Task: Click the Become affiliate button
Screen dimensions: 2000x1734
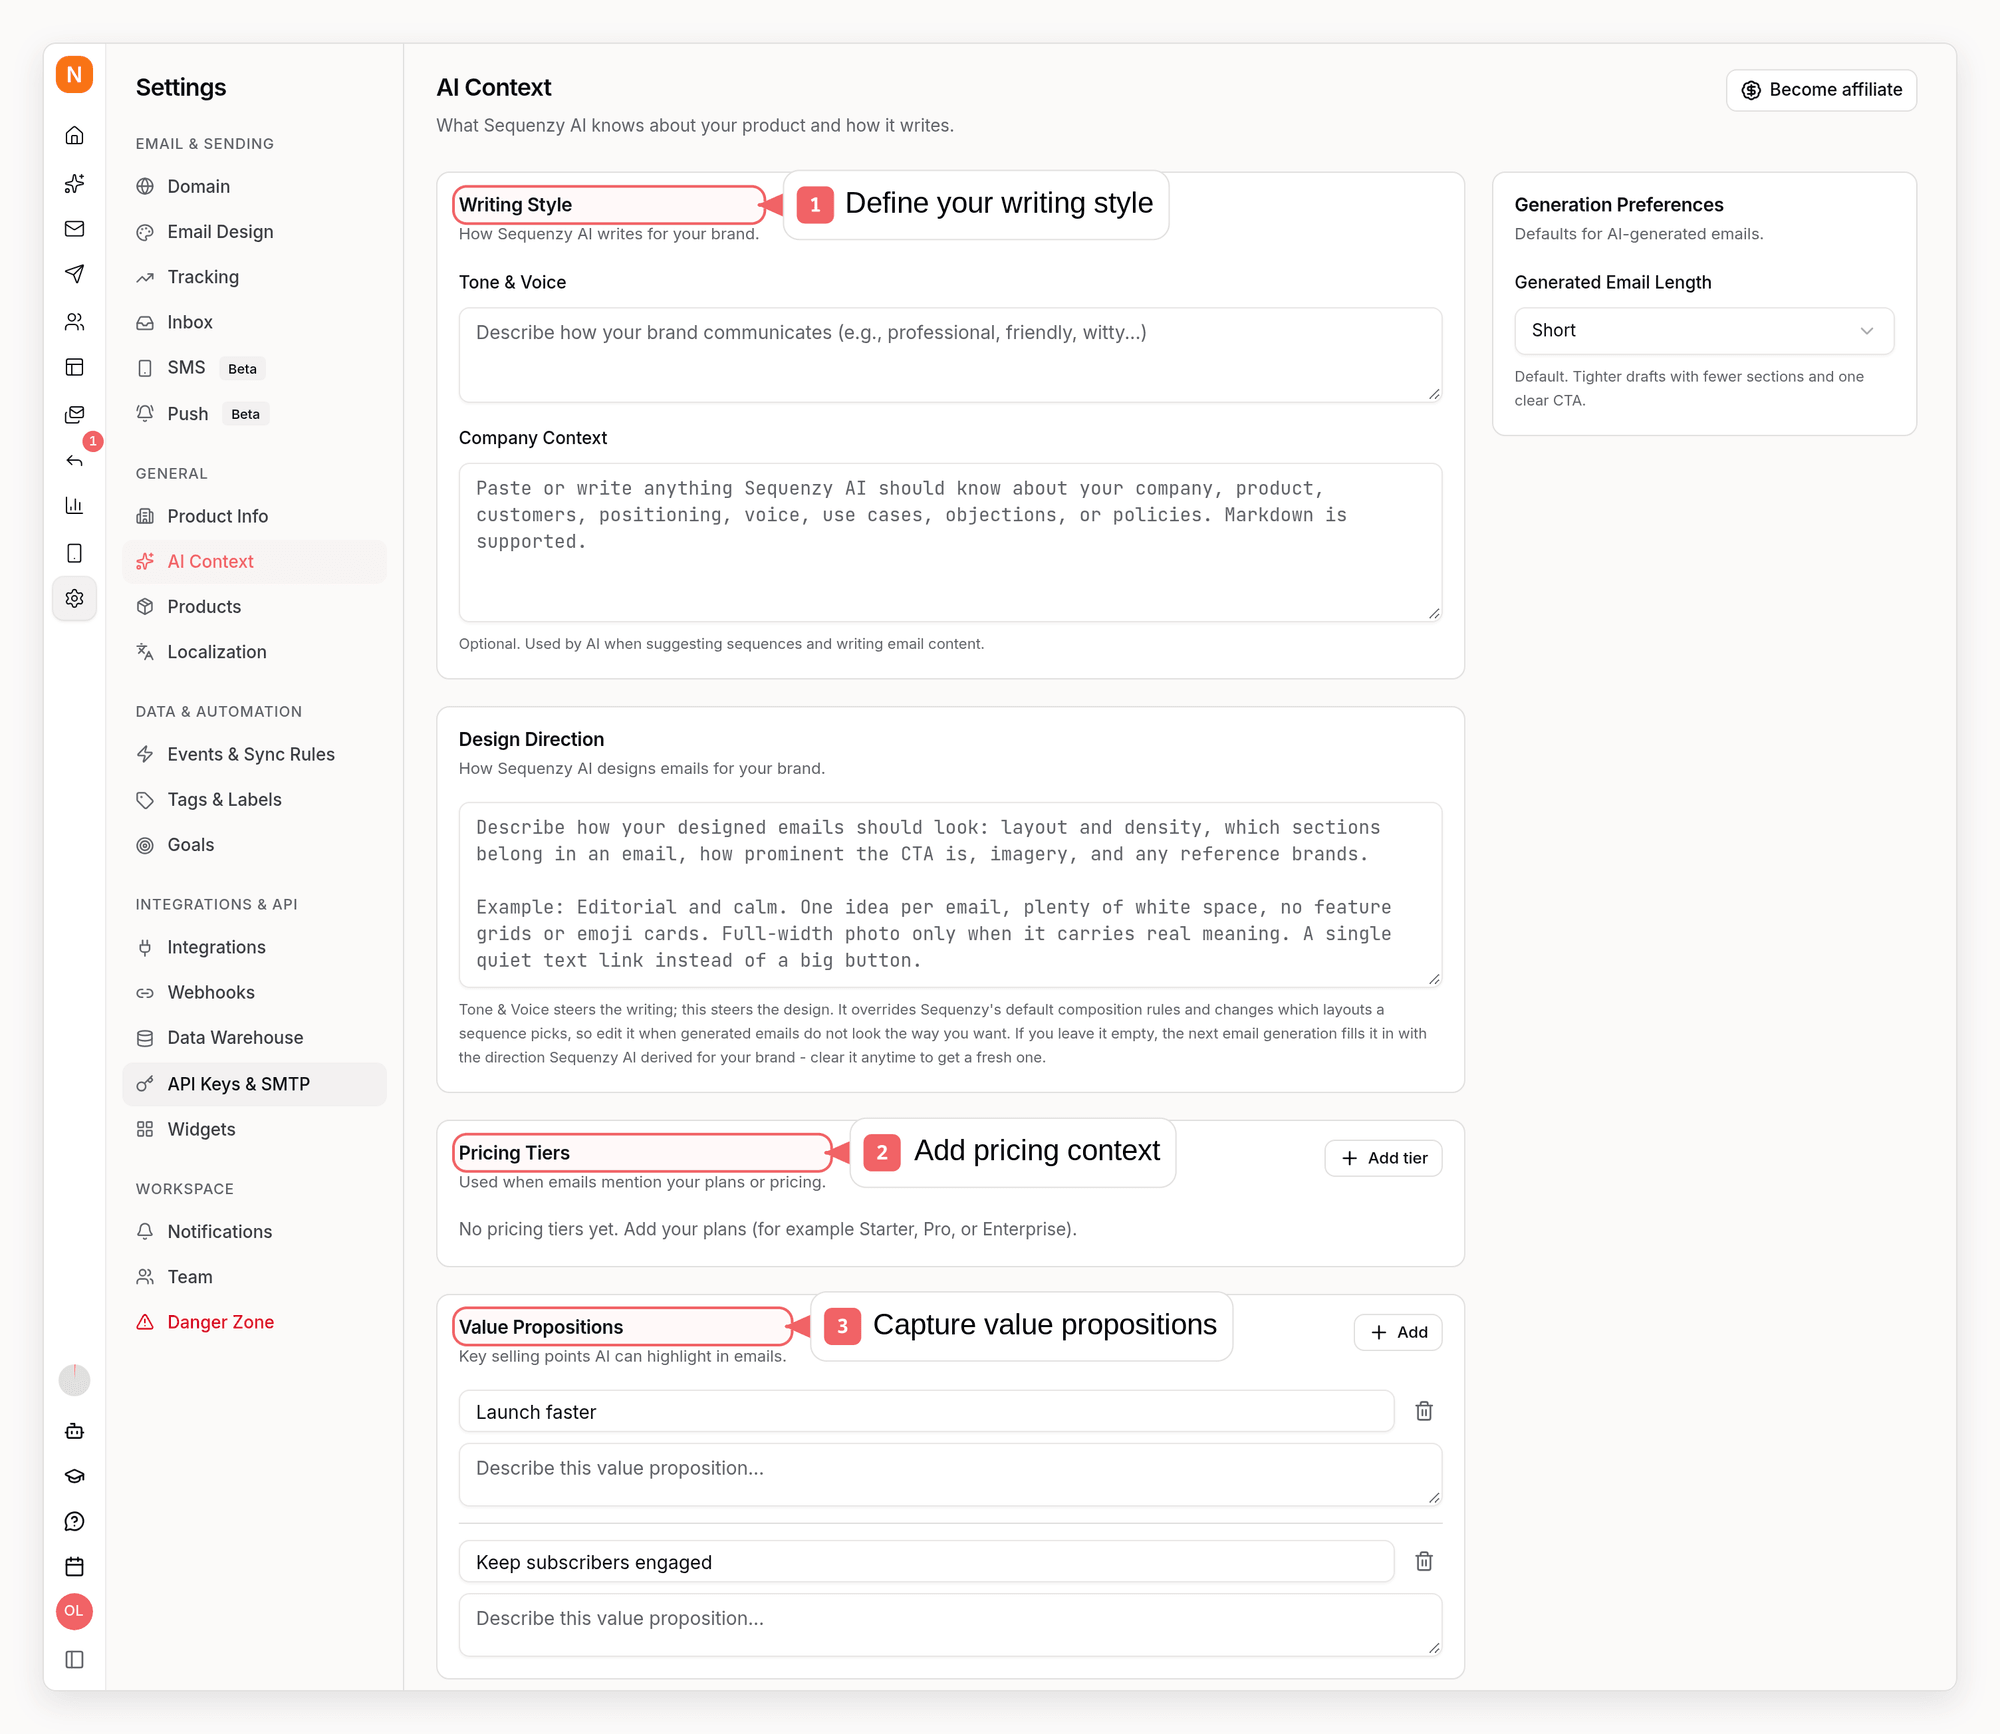Action: [1821, 90]
